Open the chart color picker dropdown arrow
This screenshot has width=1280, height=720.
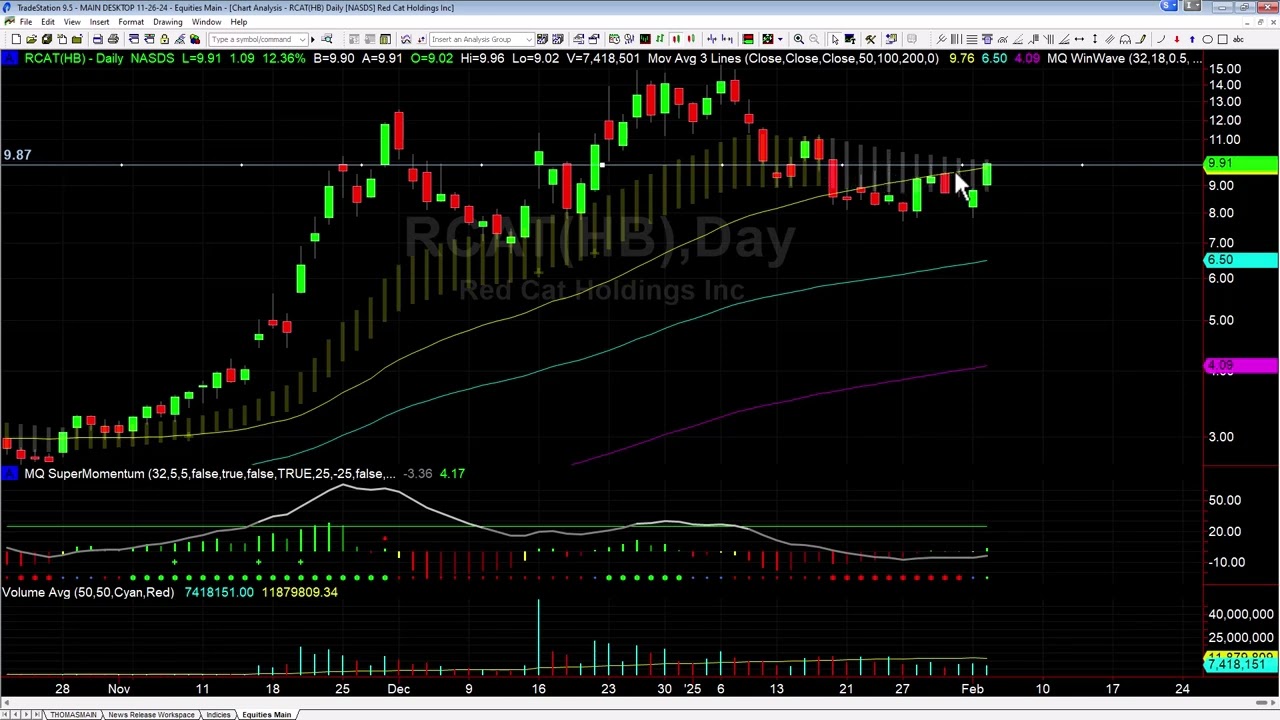click(780, 39)
